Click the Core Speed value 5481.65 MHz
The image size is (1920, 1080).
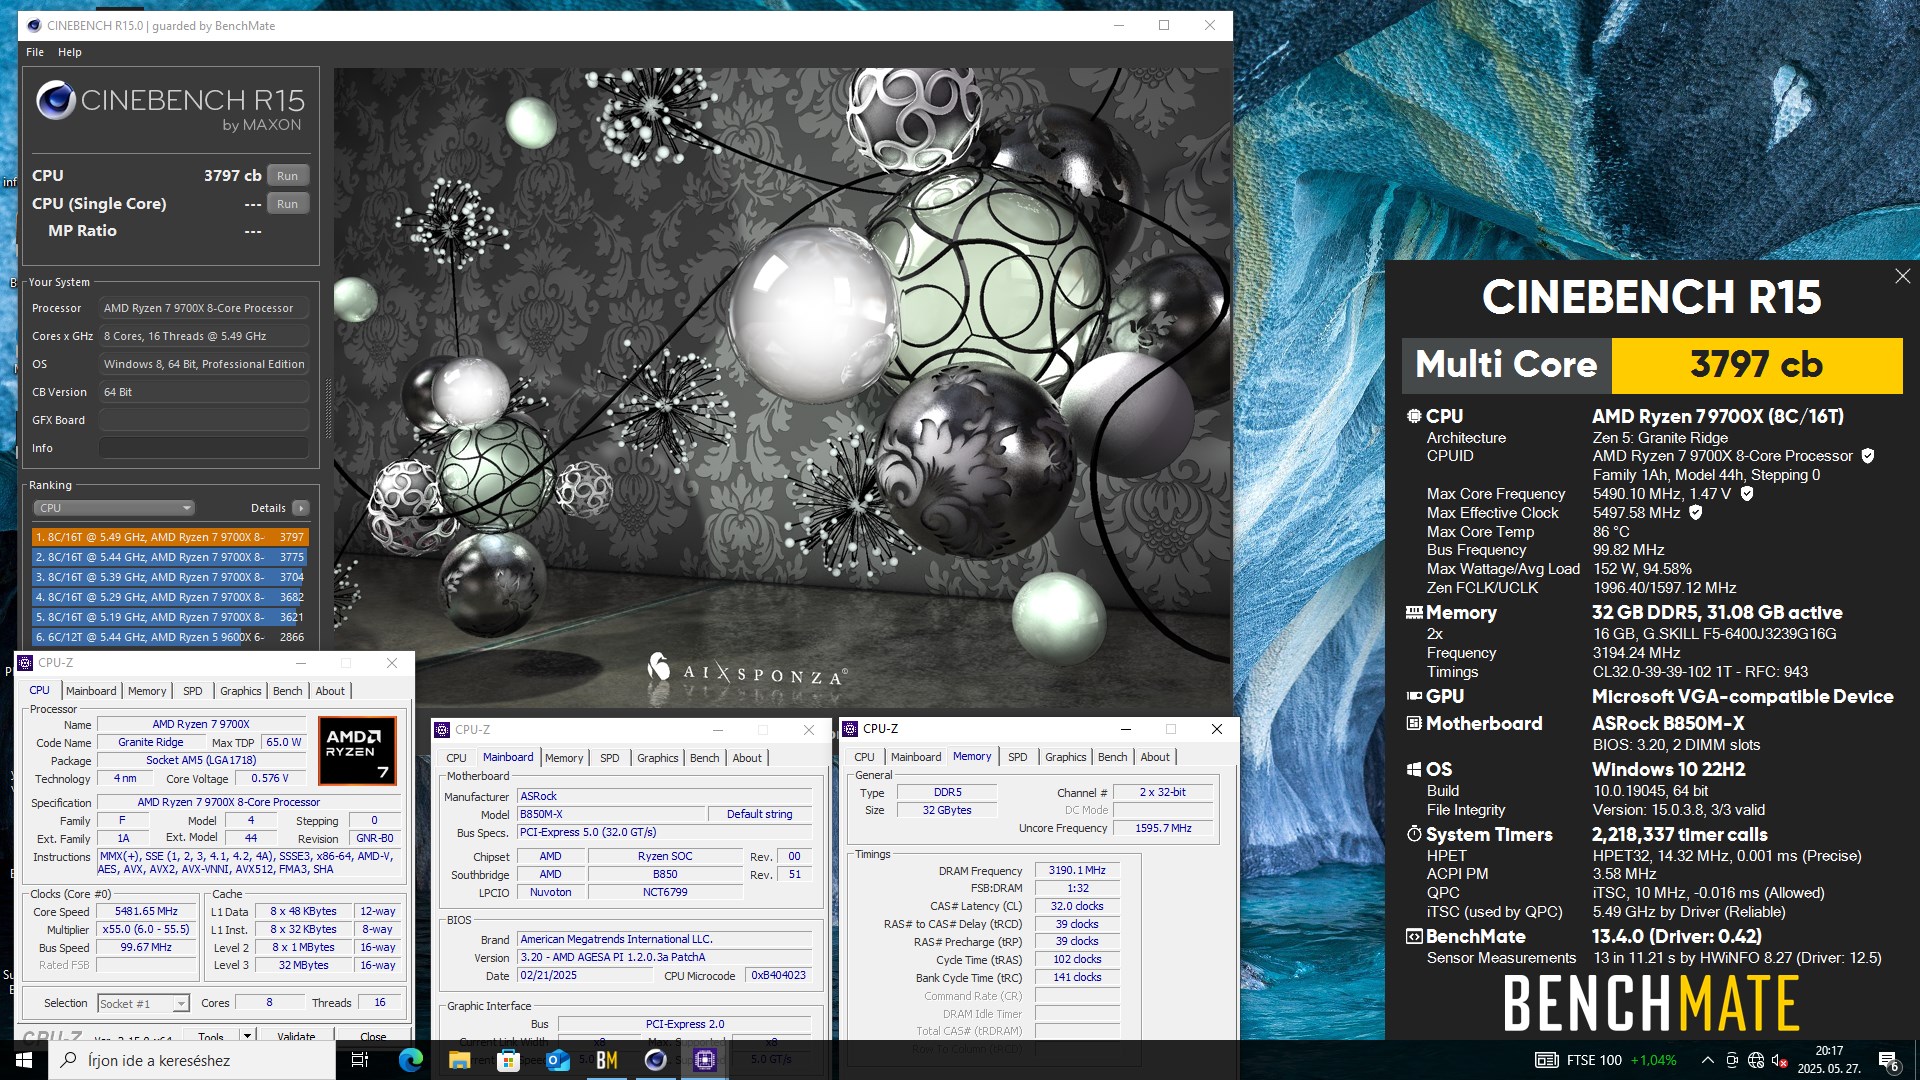click(x=147, y=912)
